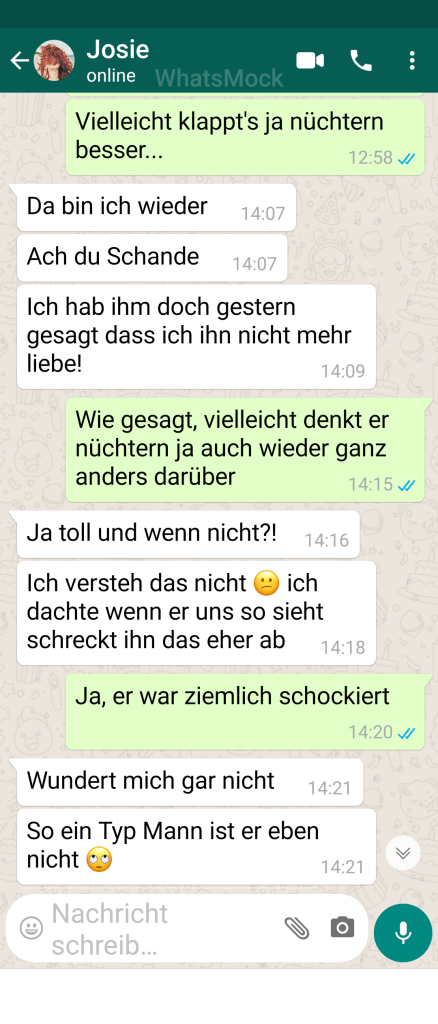
Task: Start a voice call with Josie
Action: (x=361, y=61)
